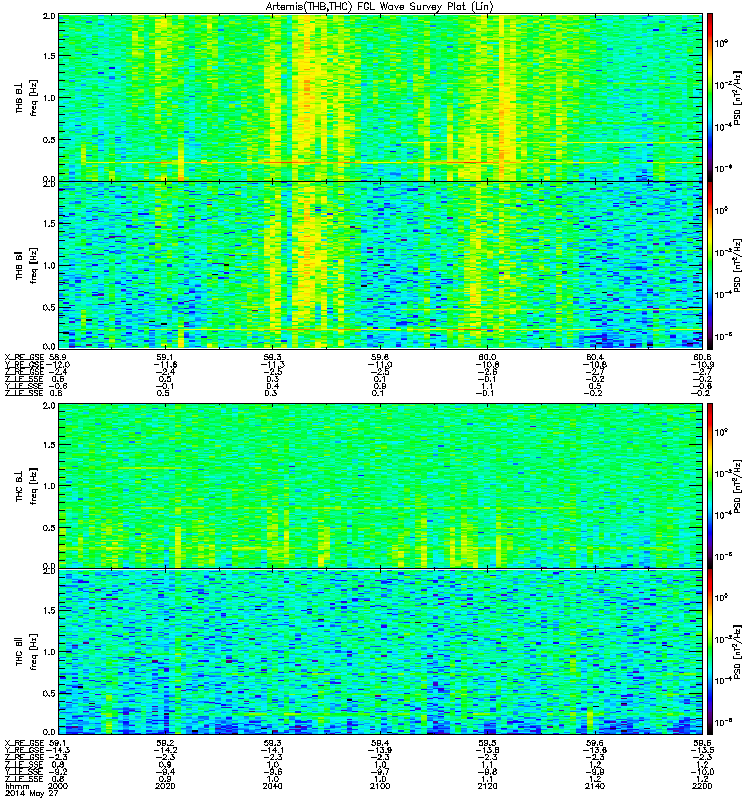The width and height of the screenshot is (750, 800).
Task: Select the 'THC B⊥ freq [Hz]' axis label
Action: click(27, 486)
